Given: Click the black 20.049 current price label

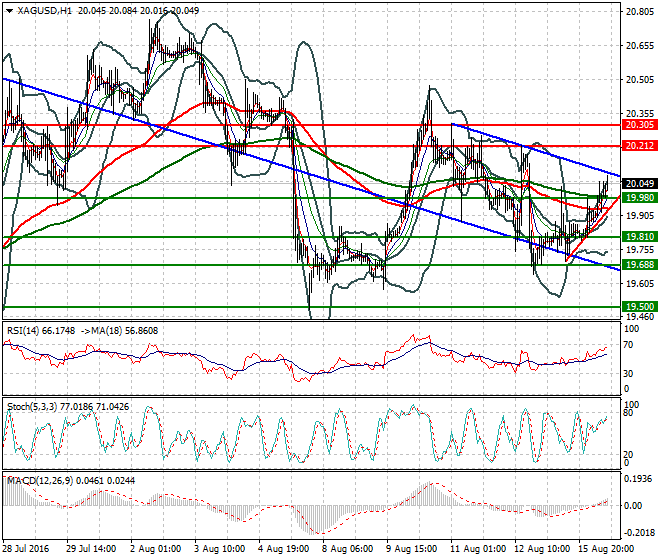Looking at the screenshot, I should pos(640,184).
